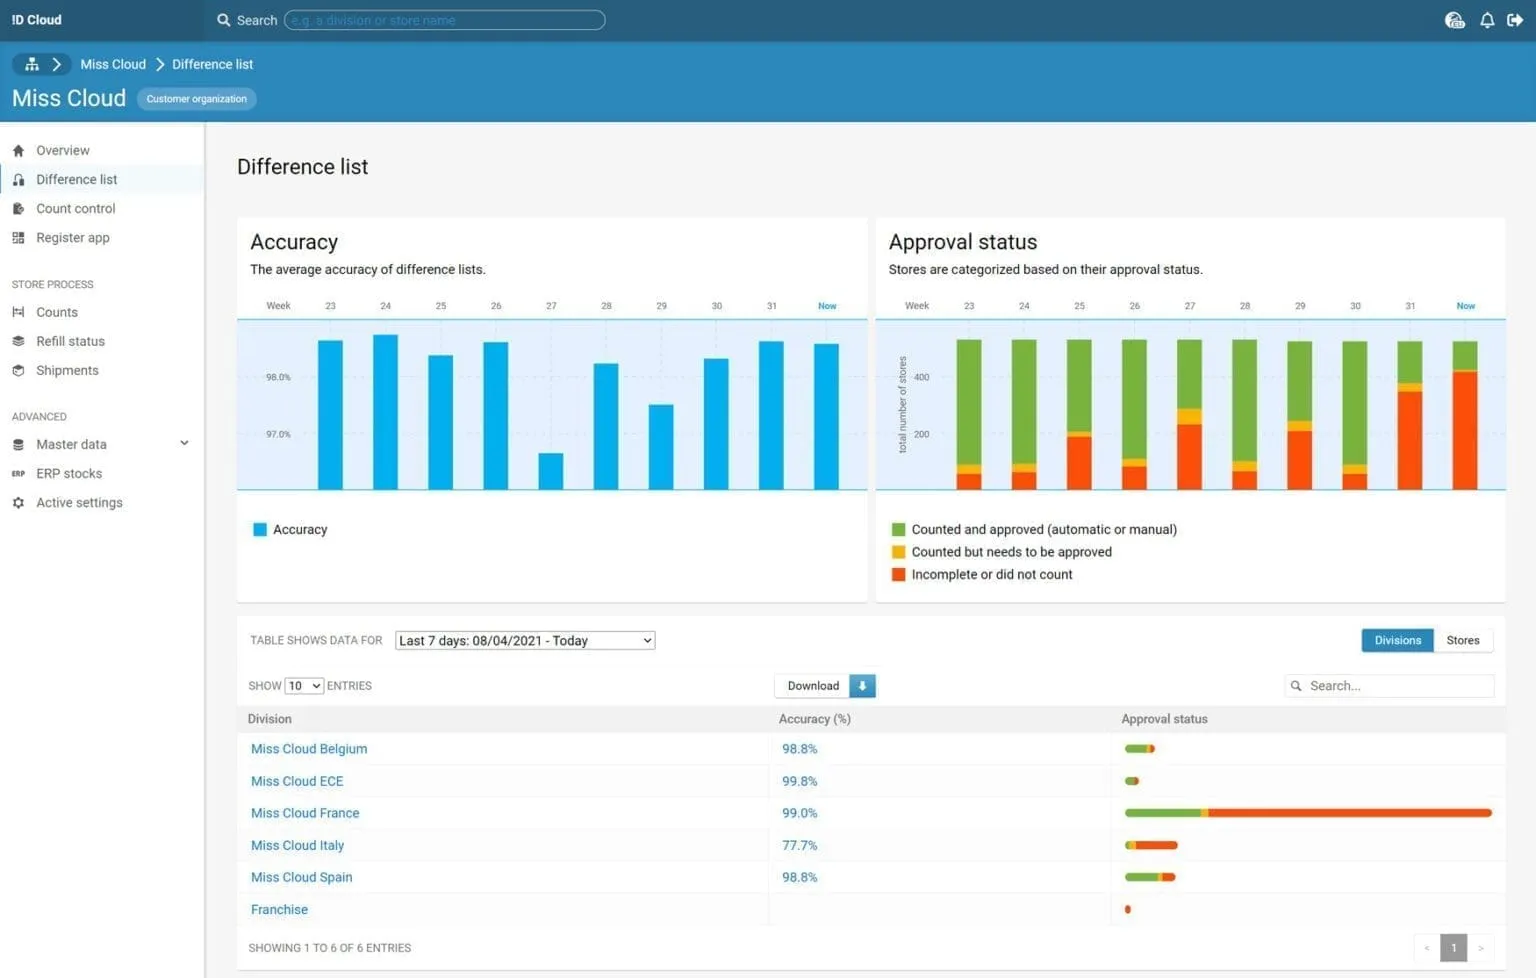Open the show entries count dropdown

[x=304, y=686]
